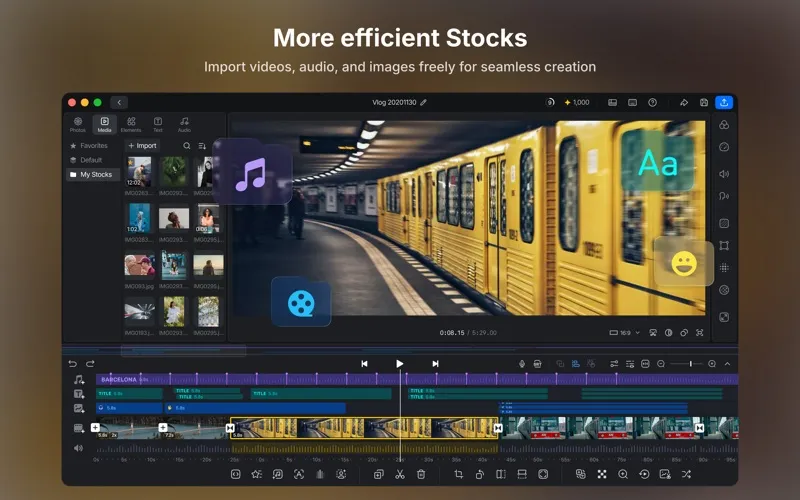
Task: Delete selected clip with trash icon
Action: pos(421,474)
